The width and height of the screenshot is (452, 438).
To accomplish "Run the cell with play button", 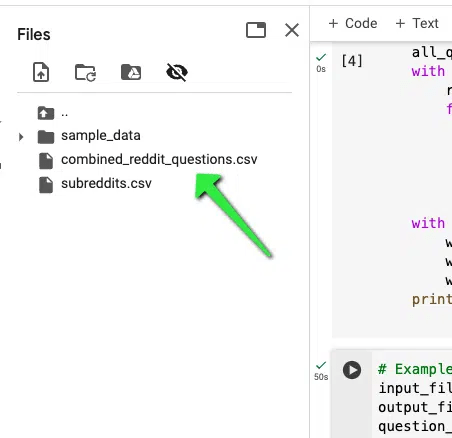I will pyautogui.click(x=352, y=370).
